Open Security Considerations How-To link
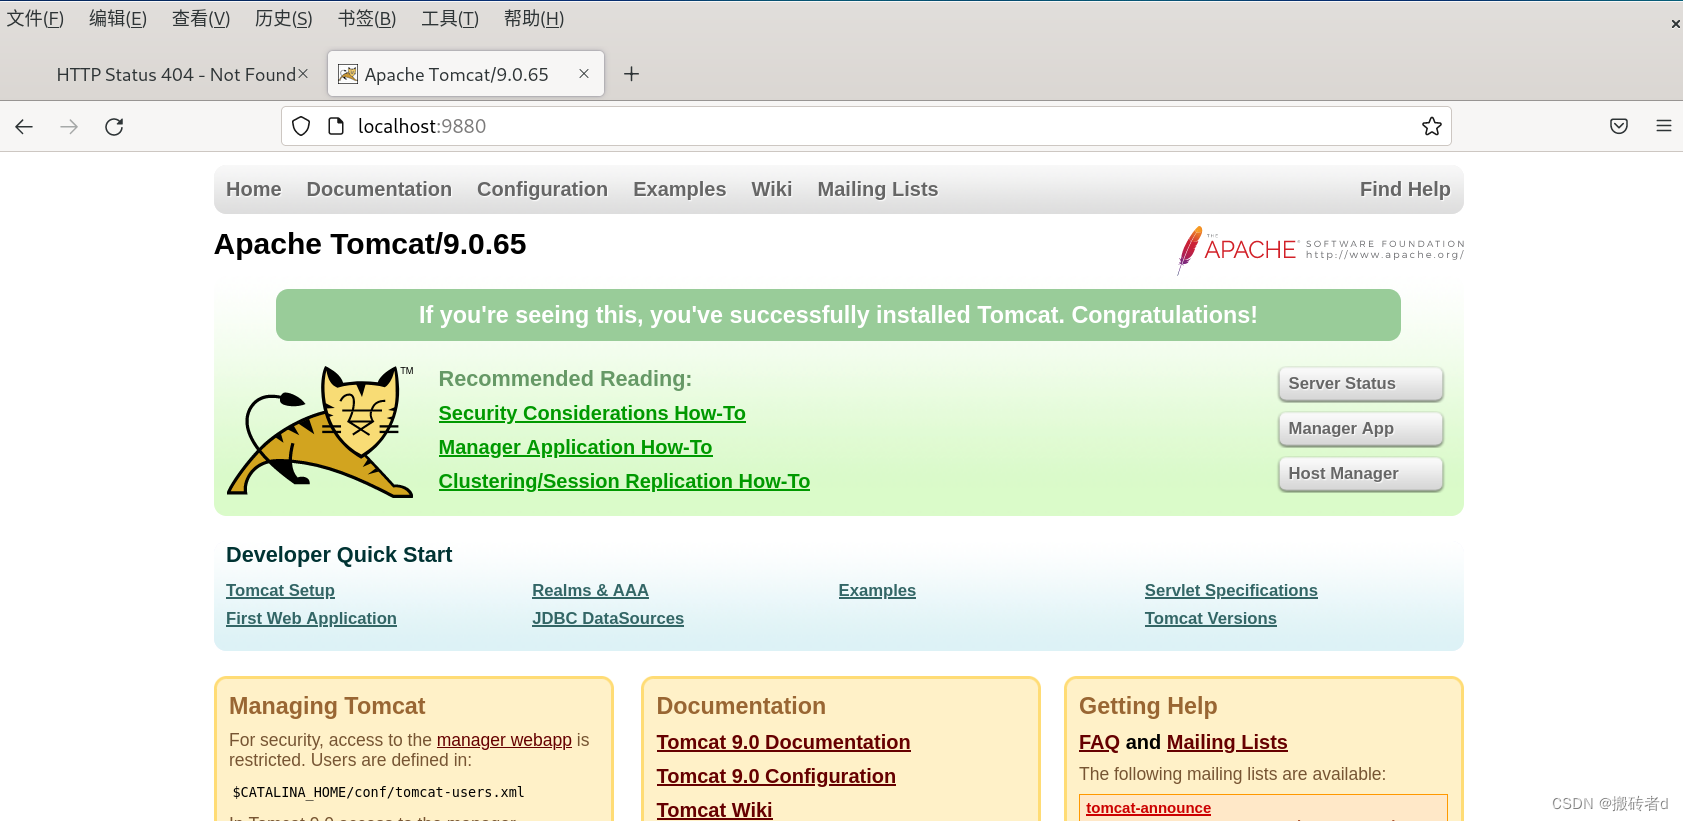 pos(592,413)
